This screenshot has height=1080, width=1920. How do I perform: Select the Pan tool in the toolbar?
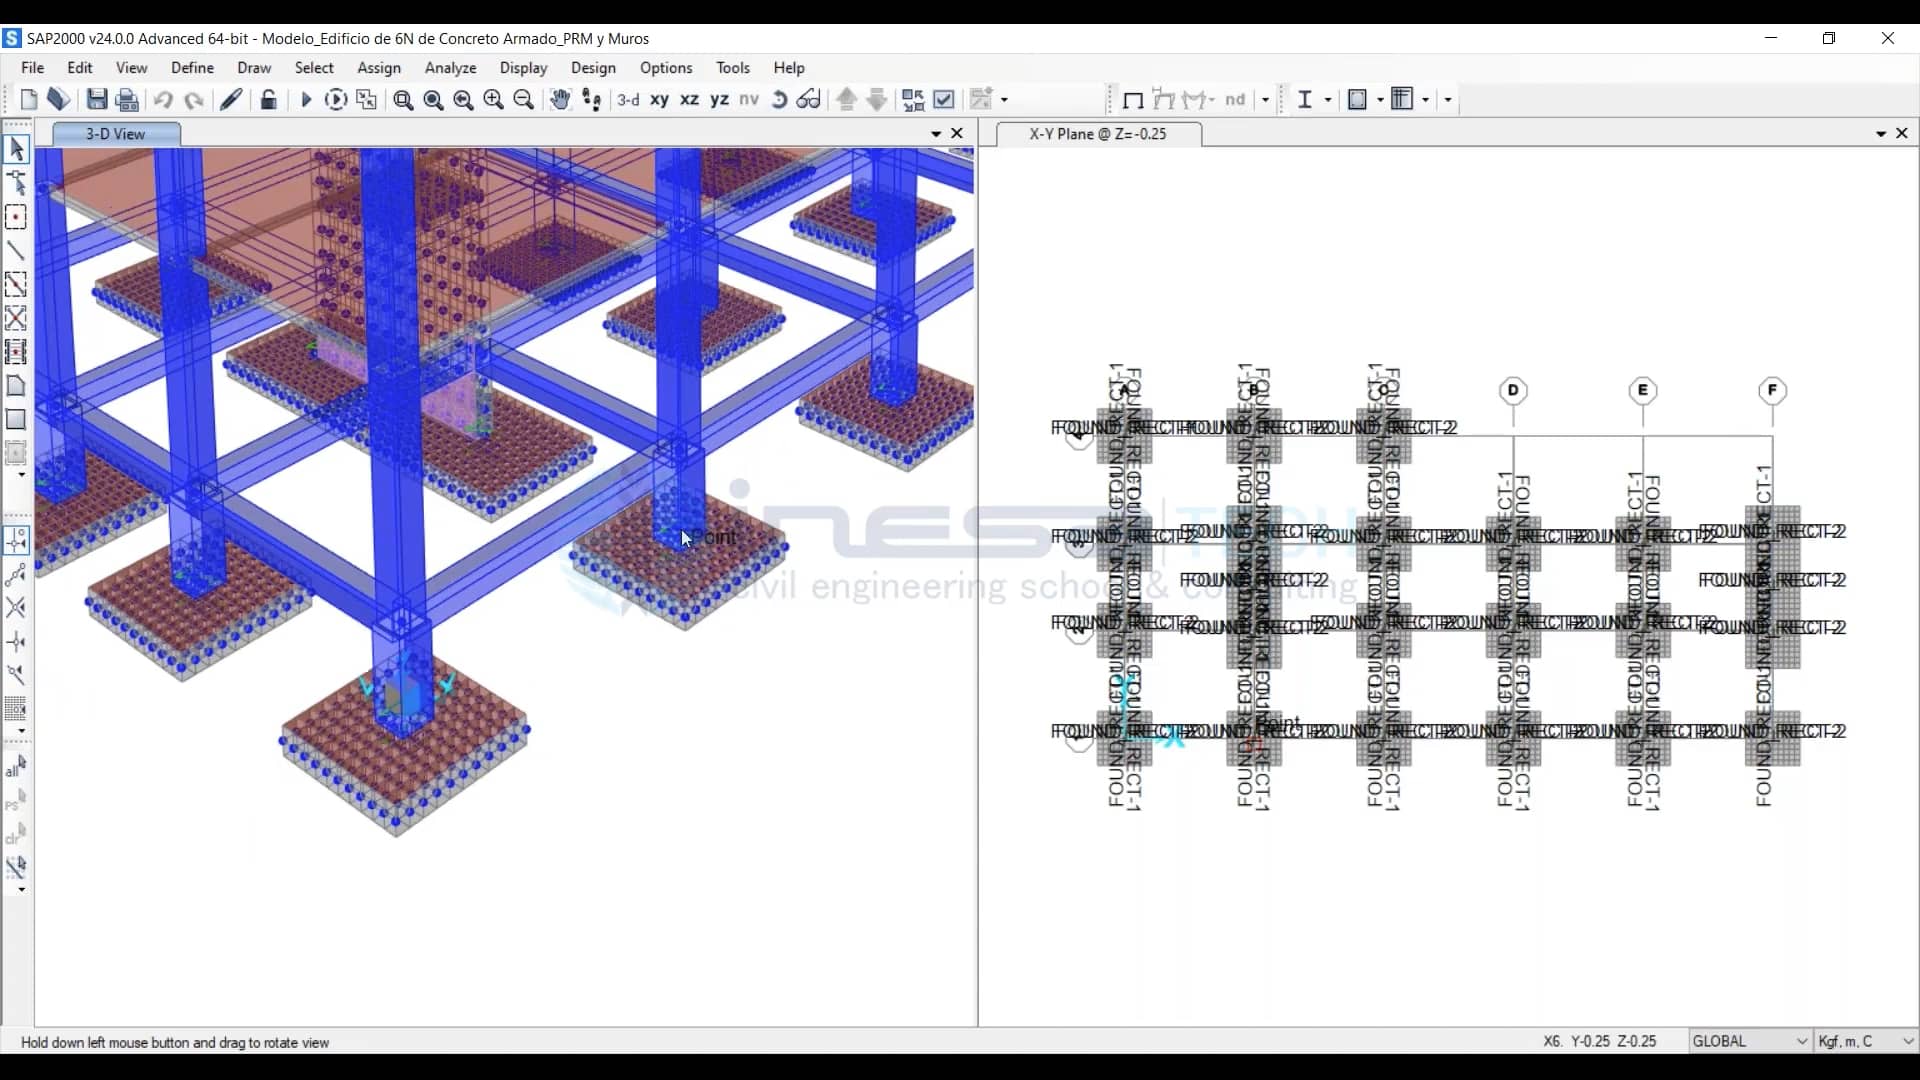coord(559,99)
